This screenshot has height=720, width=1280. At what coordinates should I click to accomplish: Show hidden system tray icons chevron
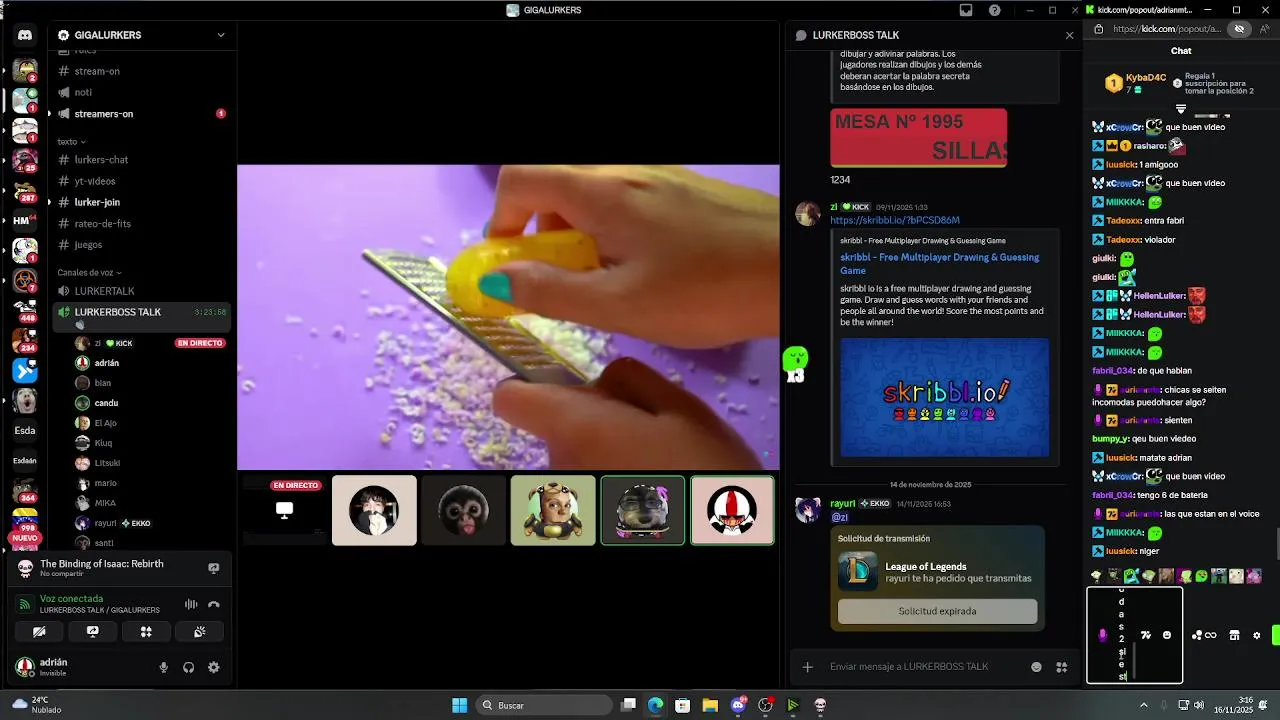(1144, 705)
